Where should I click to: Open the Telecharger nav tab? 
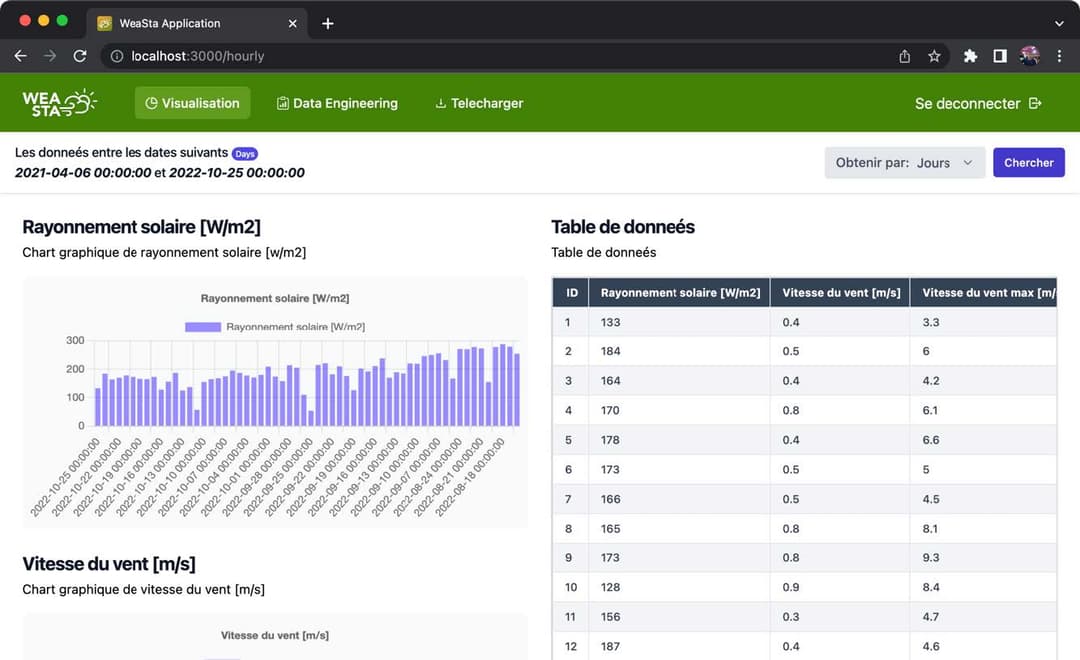479,103
